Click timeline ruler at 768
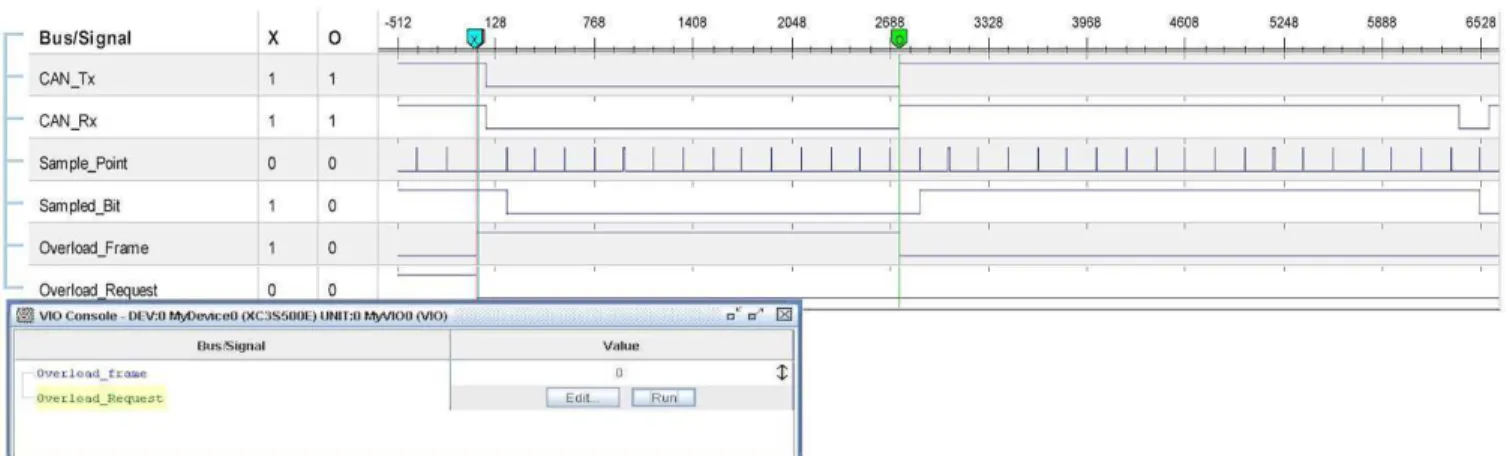The image size is (1510, 456). click(x=593, y=24)
